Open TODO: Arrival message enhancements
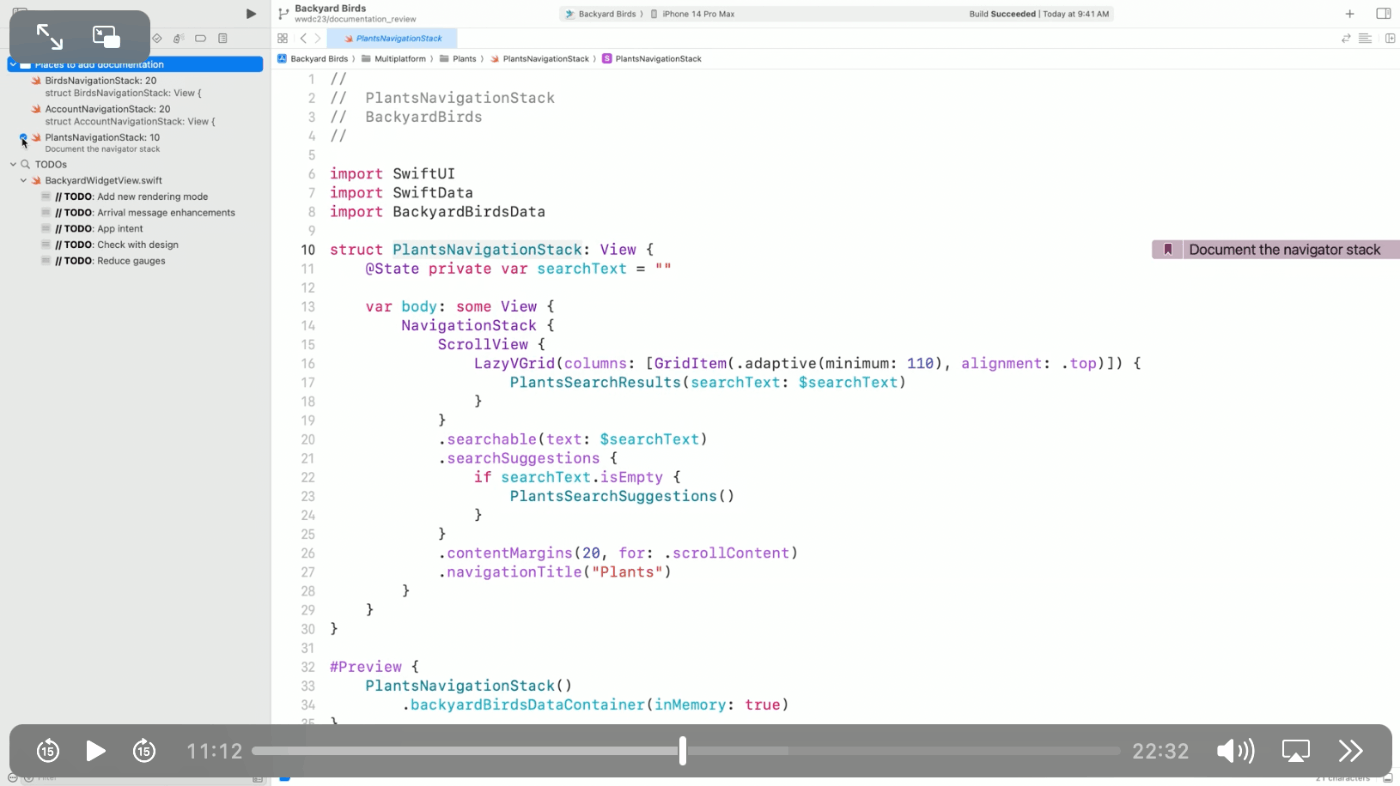The width and height of the screenshot is (1400, 786). (145, 213)
